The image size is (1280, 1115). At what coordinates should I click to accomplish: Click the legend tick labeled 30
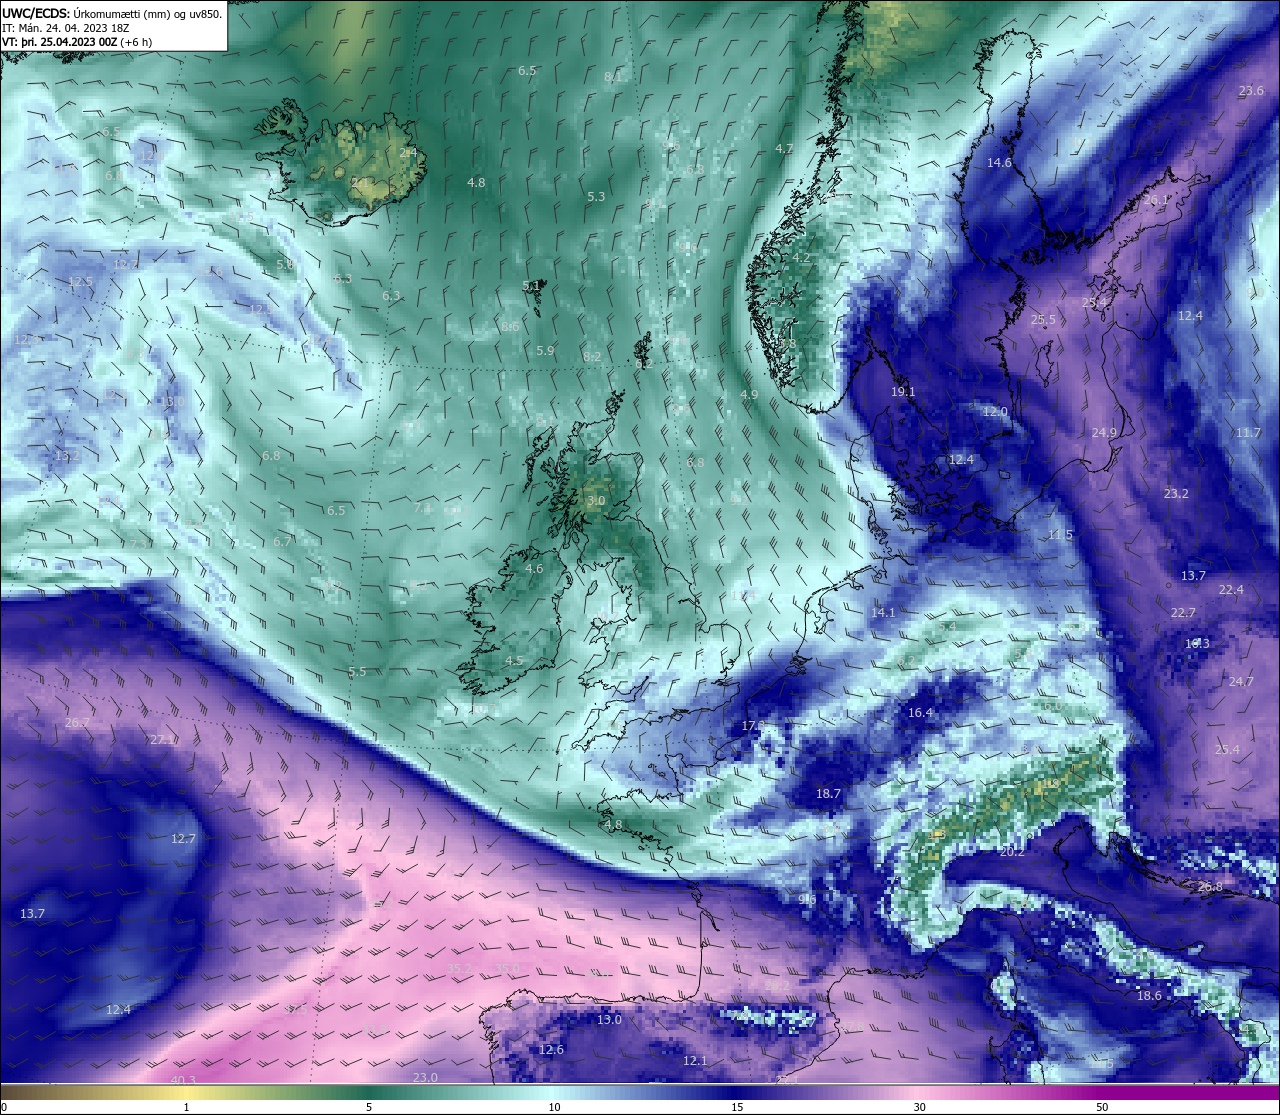click(x=919, y=1107)
